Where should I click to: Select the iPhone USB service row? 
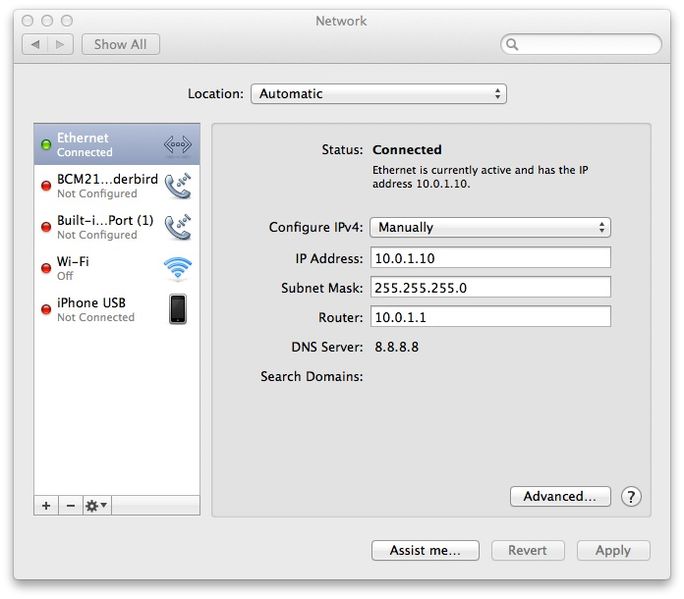coord(117,309)
